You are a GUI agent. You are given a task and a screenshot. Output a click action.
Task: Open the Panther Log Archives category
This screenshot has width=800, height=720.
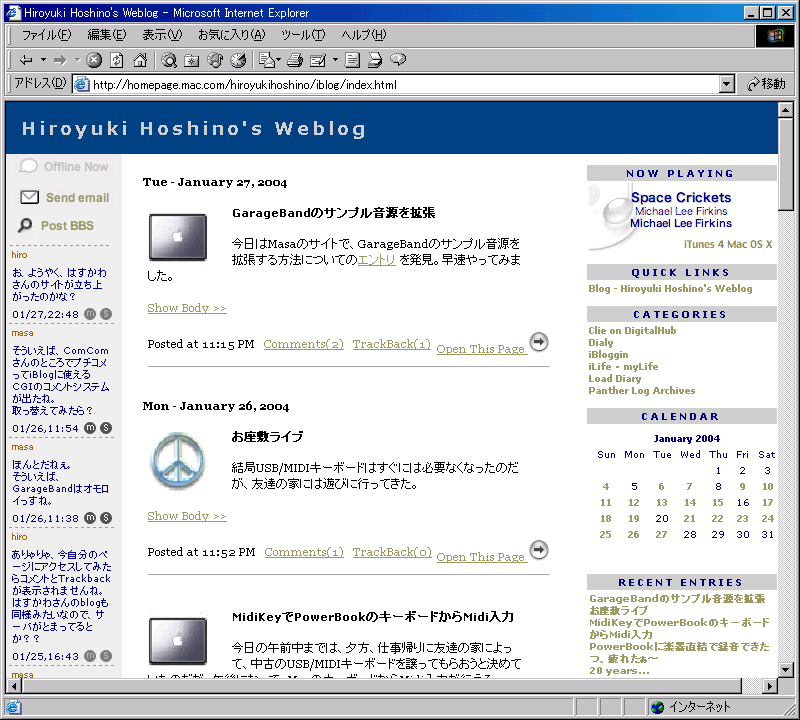[x=642, y=391]
